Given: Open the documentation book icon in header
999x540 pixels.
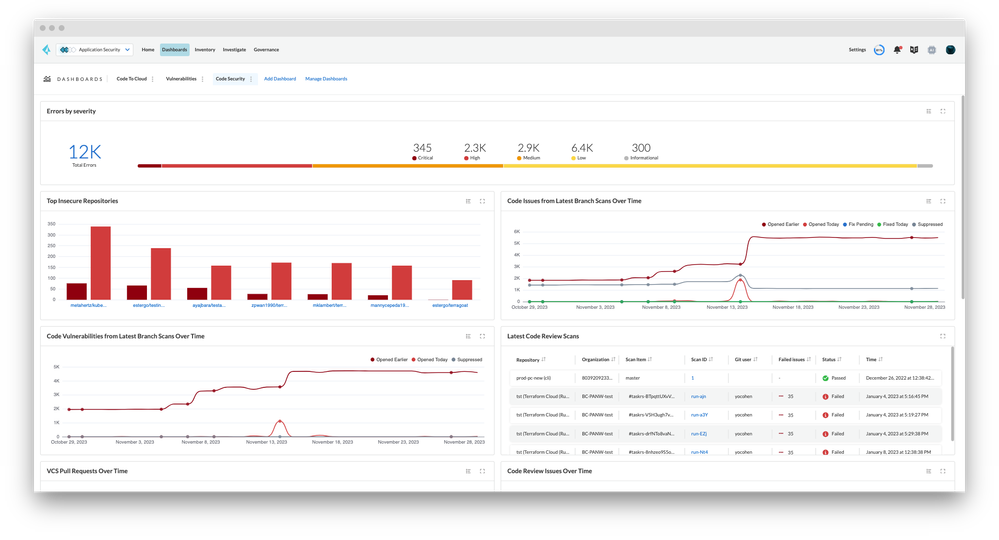Looking at the screenshot, I should [913, 49].
